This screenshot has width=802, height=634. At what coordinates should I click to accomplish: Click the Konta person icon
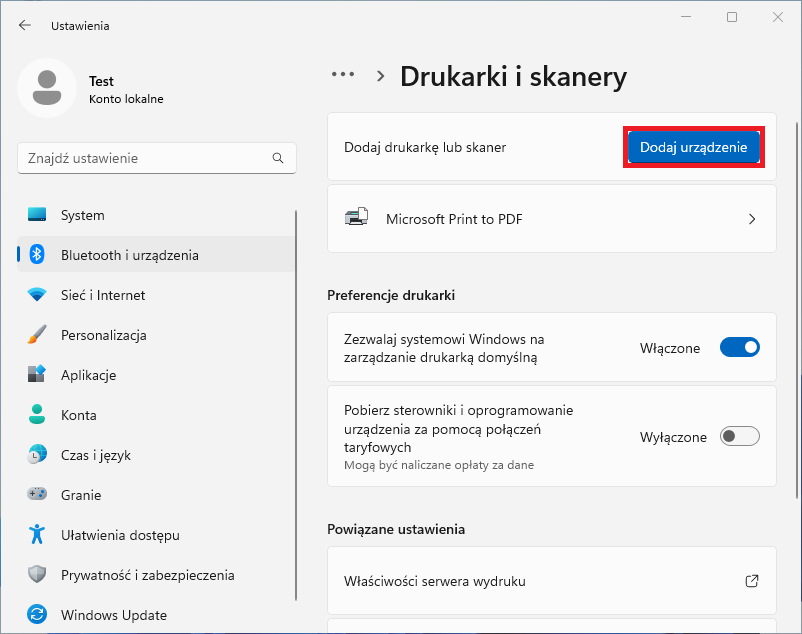[x=37, y=414]
